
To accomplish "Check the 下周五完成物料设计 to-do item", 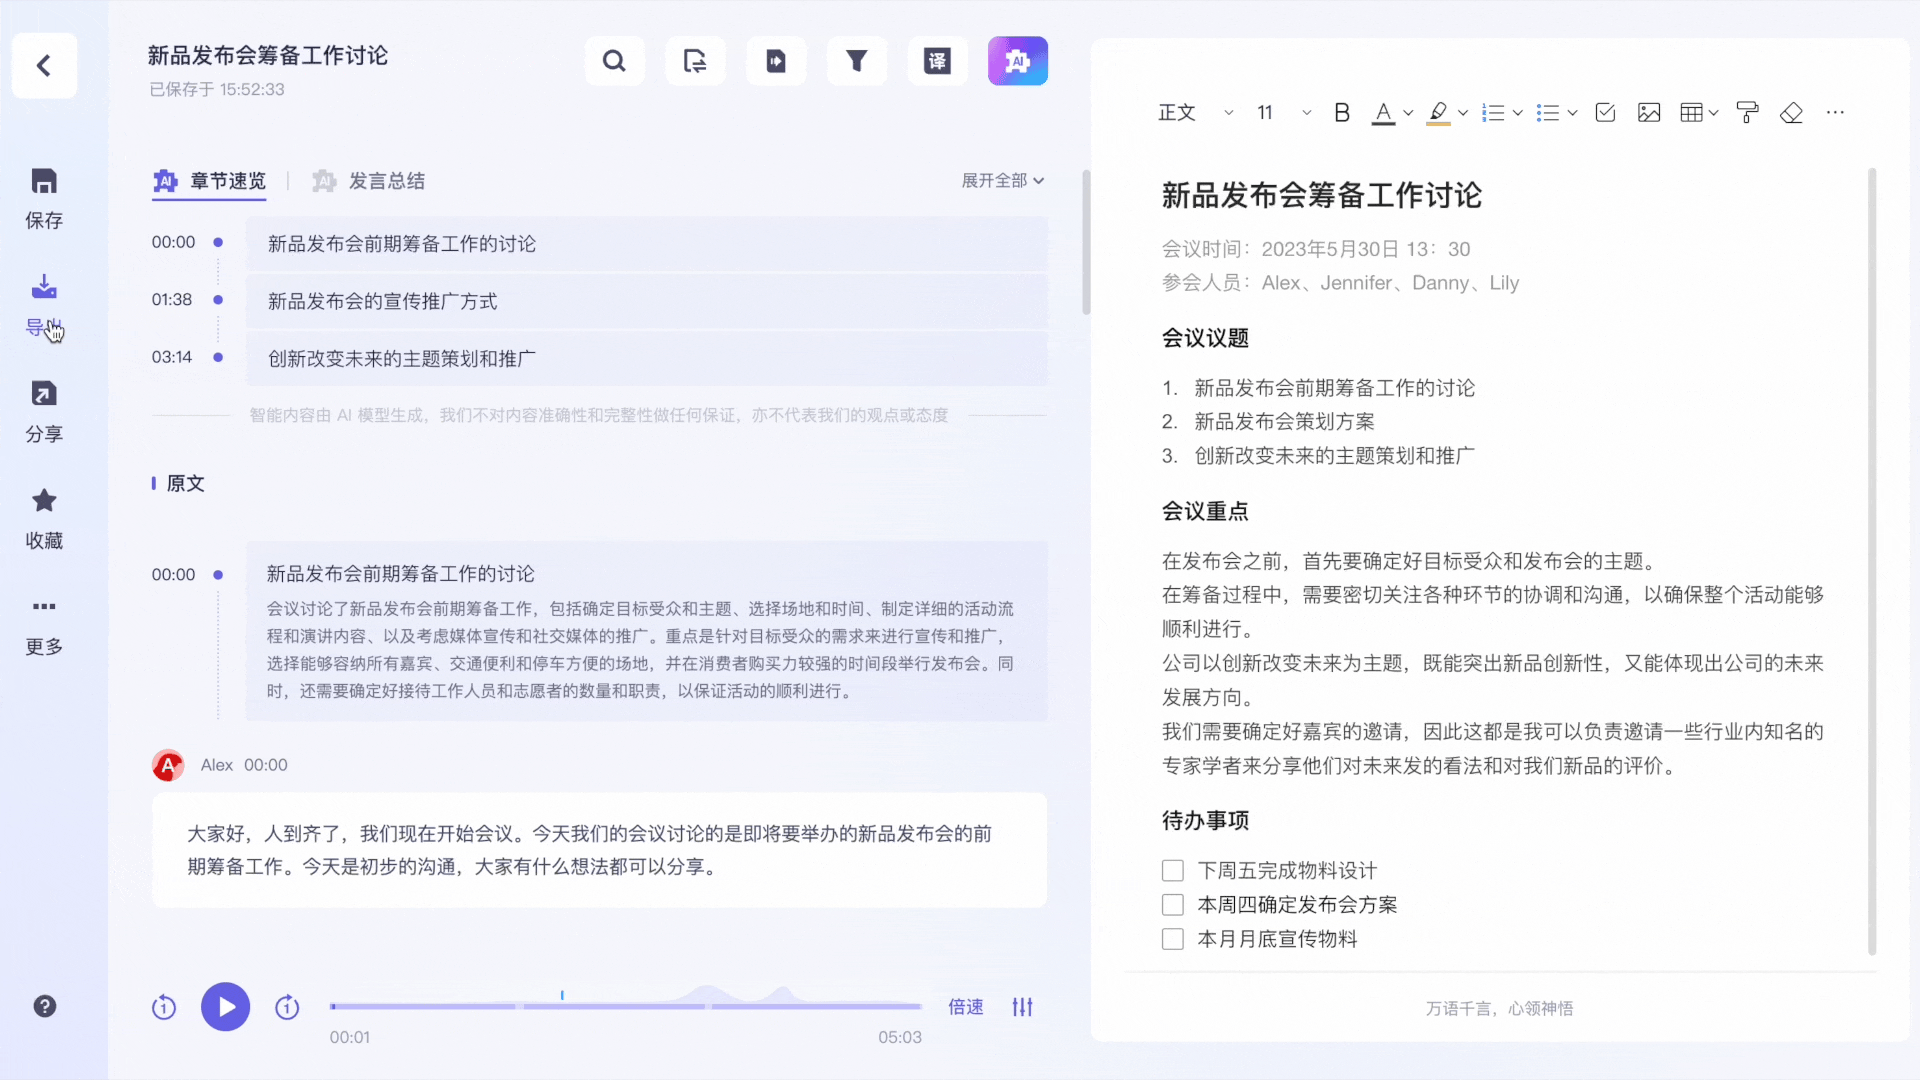I will 1171,870.
